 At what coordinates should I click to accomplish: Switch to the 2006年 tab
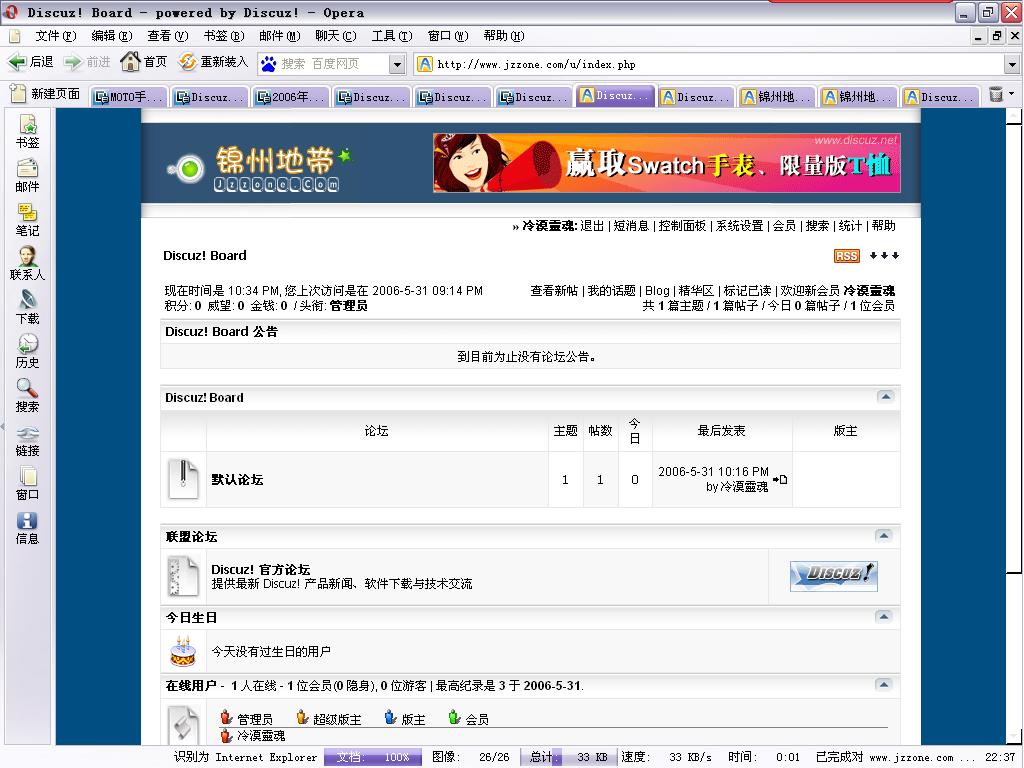291,97
